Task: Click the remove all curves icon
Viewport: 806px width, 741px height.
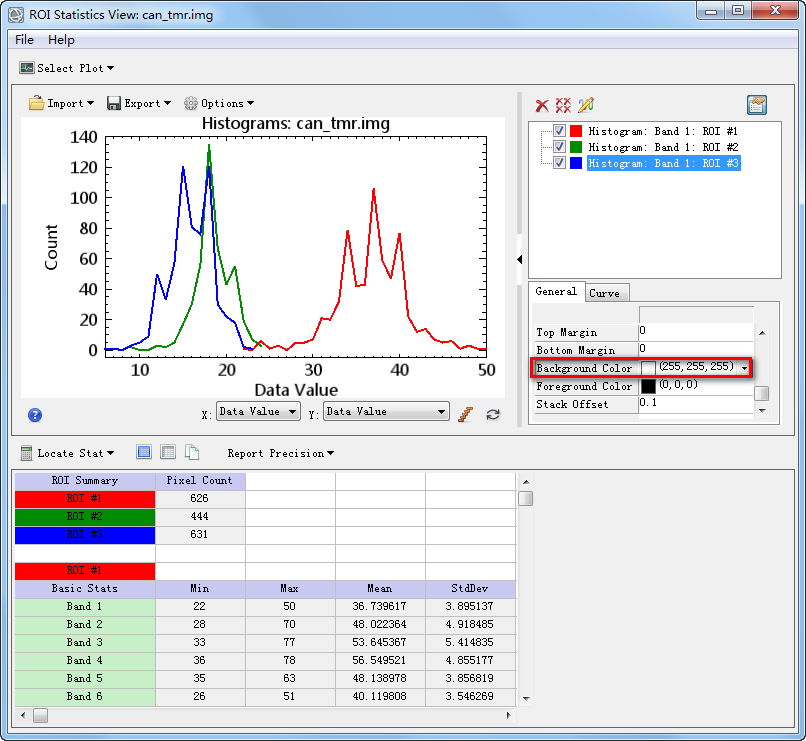Action: 563,105
